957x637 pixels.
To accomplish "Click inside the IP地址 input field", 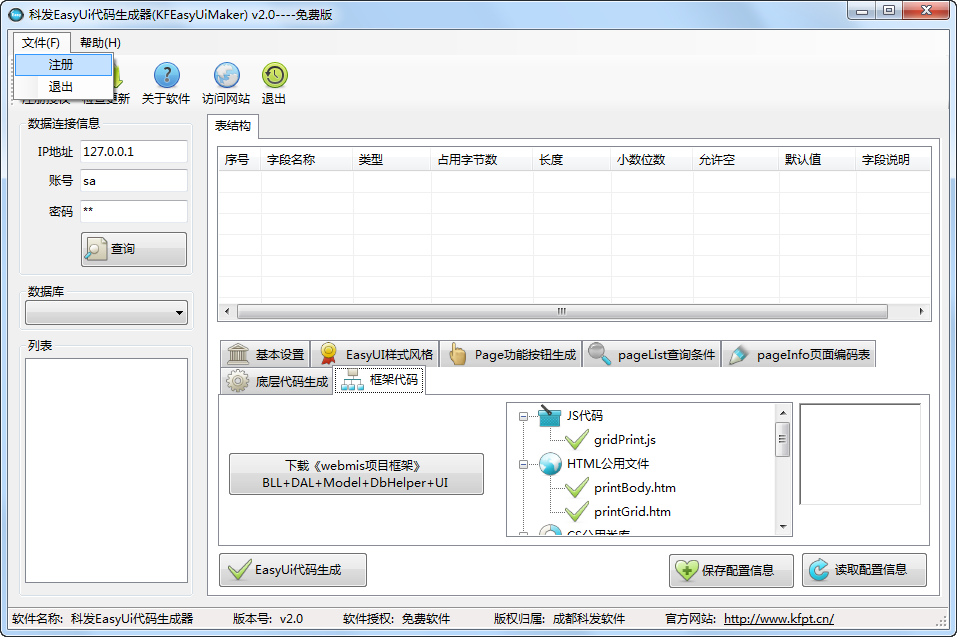I will [133, 152].
